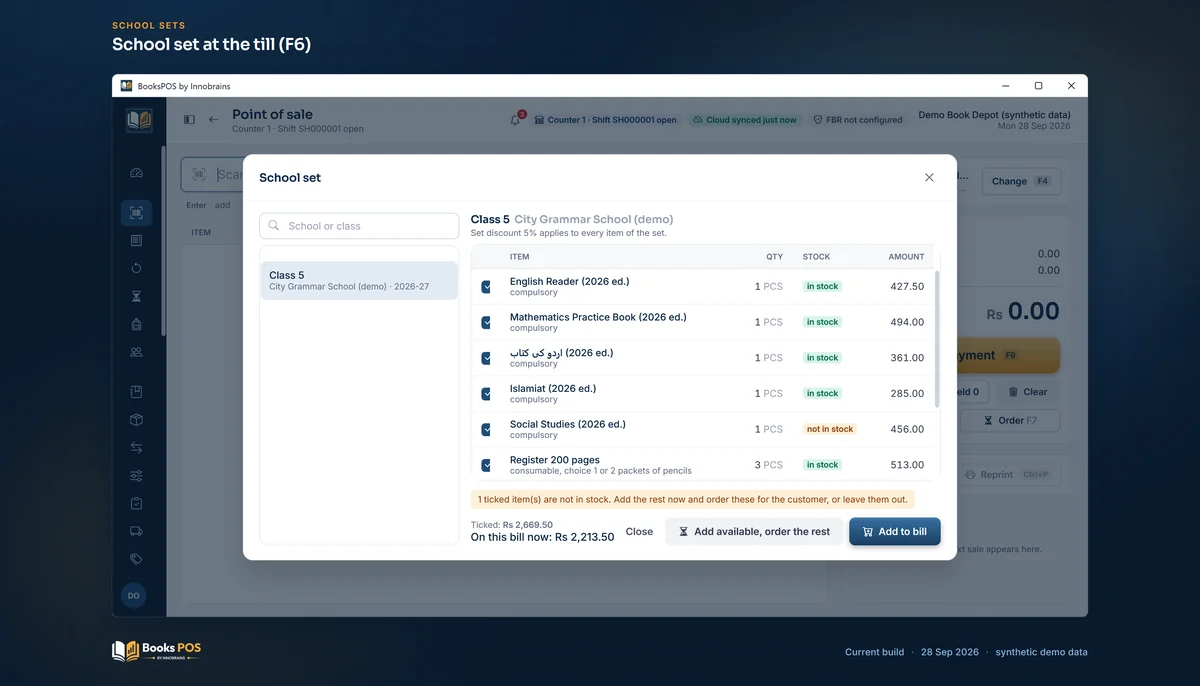Click the clipboard check icon in sidebar

click(136, 503)
